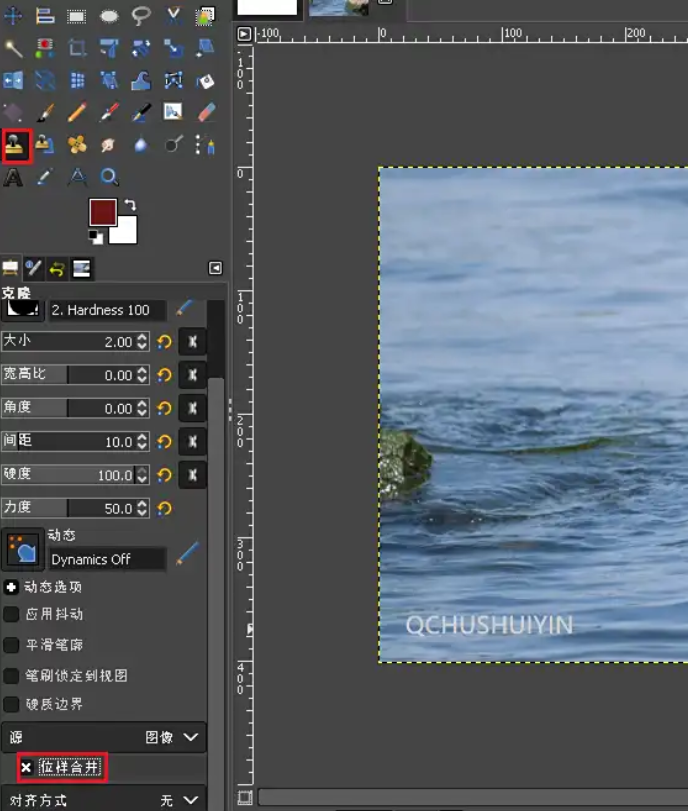Choose the Eraser tool

(x=206, y=112)
